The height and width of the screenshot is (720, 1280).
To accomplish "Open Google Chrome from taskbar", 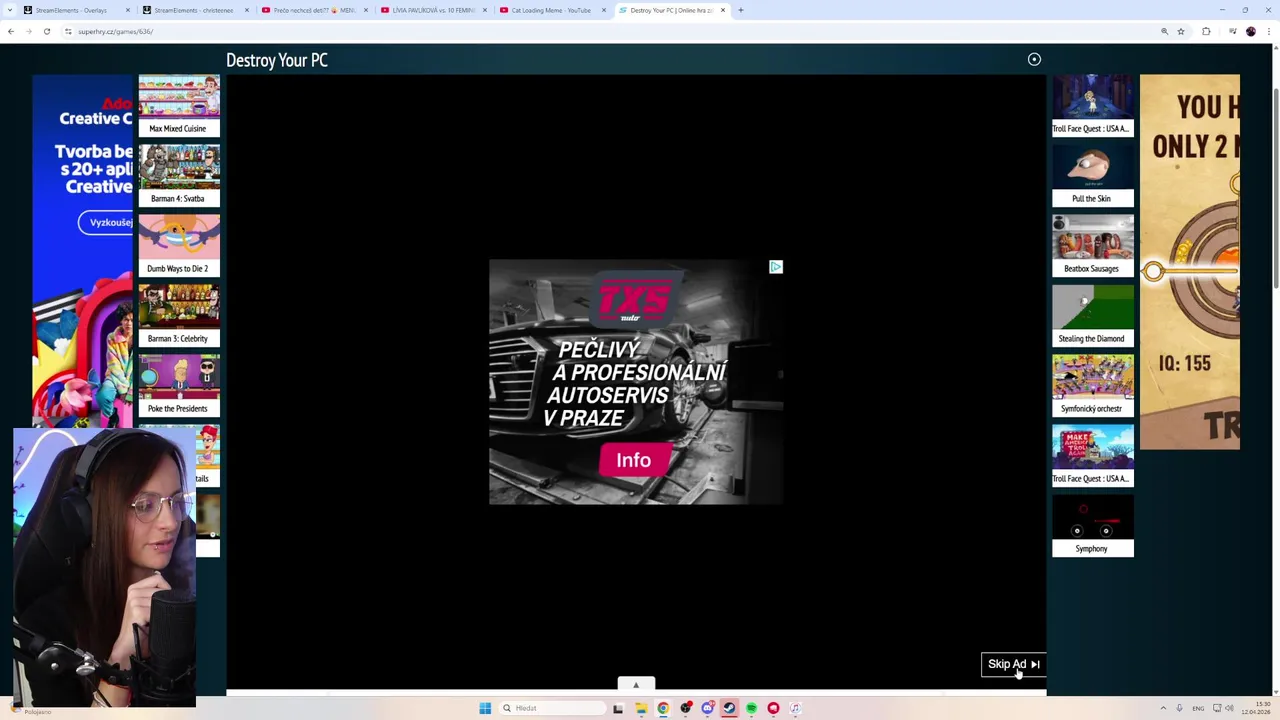I will click(663, 708).
